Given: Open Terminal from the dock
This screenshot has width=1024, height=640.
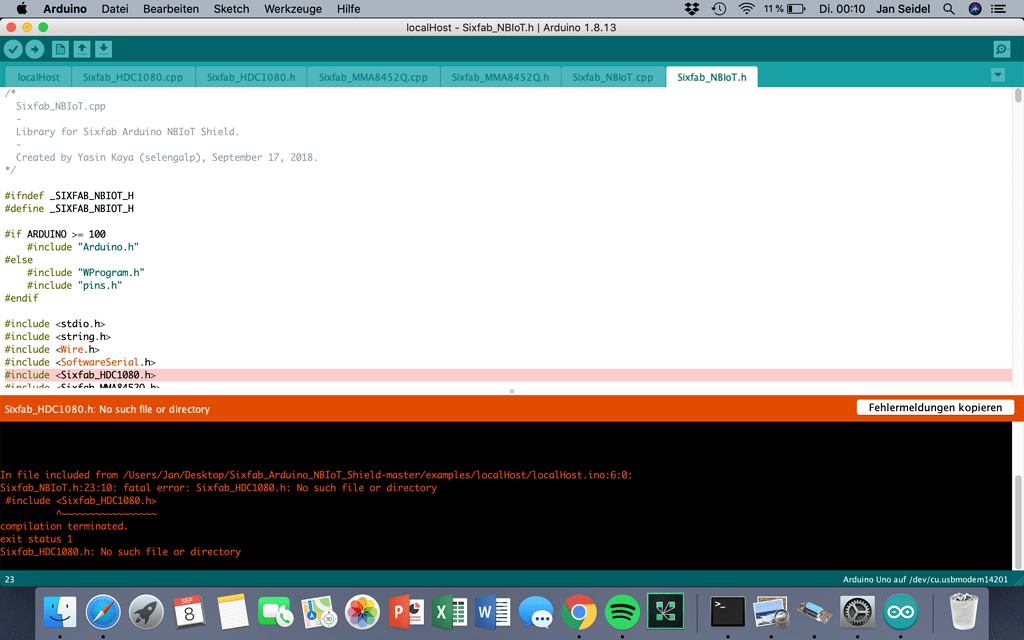Looking at the screenshot, I should [x=727, y=611].
